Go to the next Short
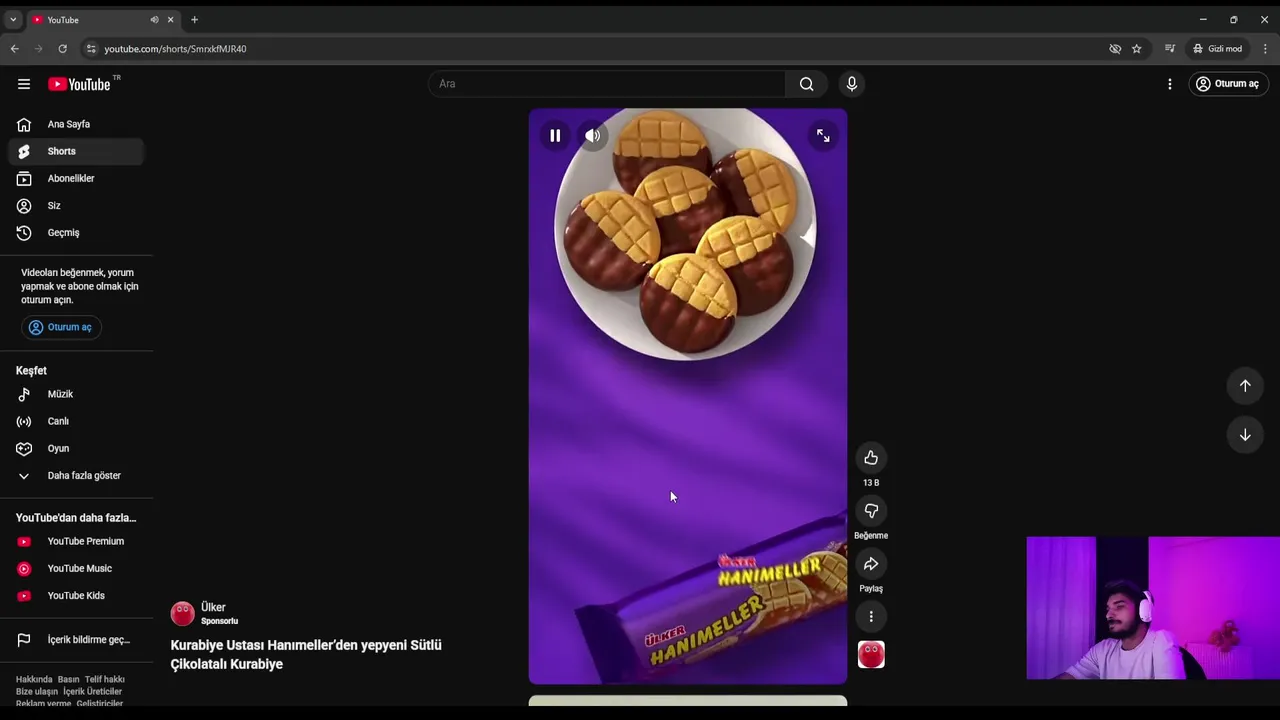This screenshot has height=720, width=1280. tap(1245, 435)
